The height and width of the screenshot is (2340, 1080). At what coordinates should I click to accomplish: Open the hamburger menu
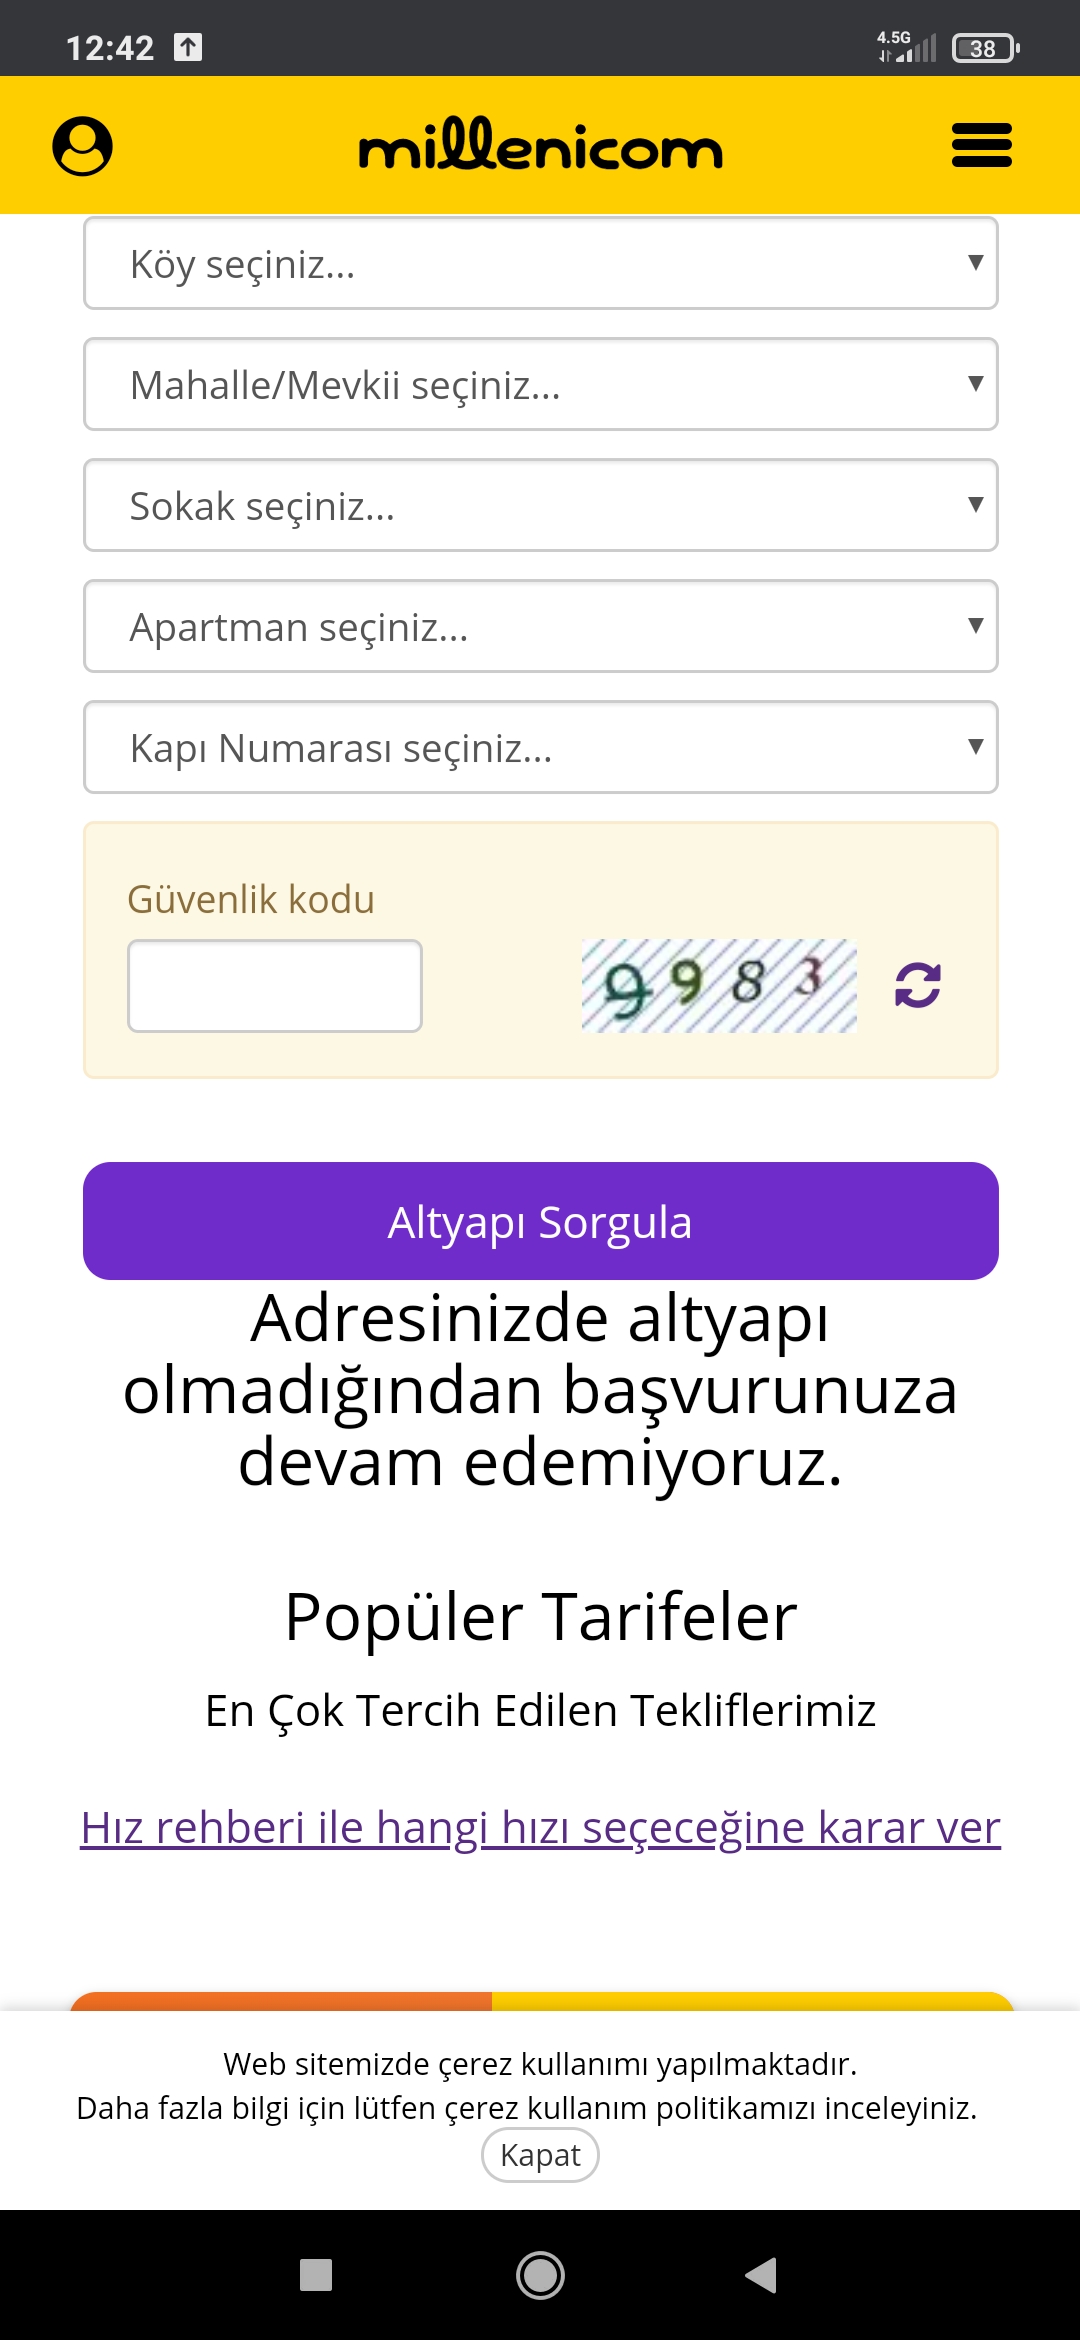(981, 146)
